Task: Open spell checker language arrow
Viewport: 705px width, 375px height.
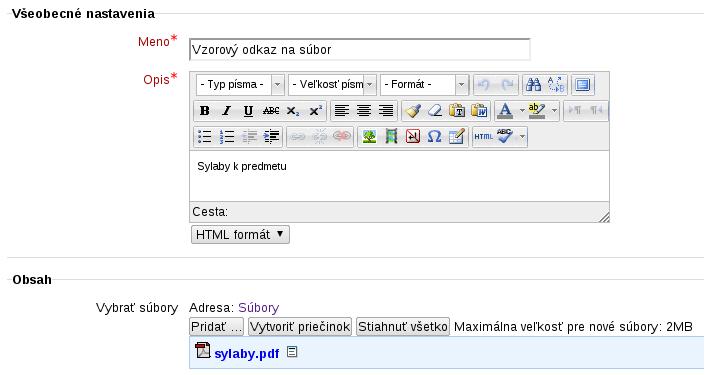Action: (522, 137)
